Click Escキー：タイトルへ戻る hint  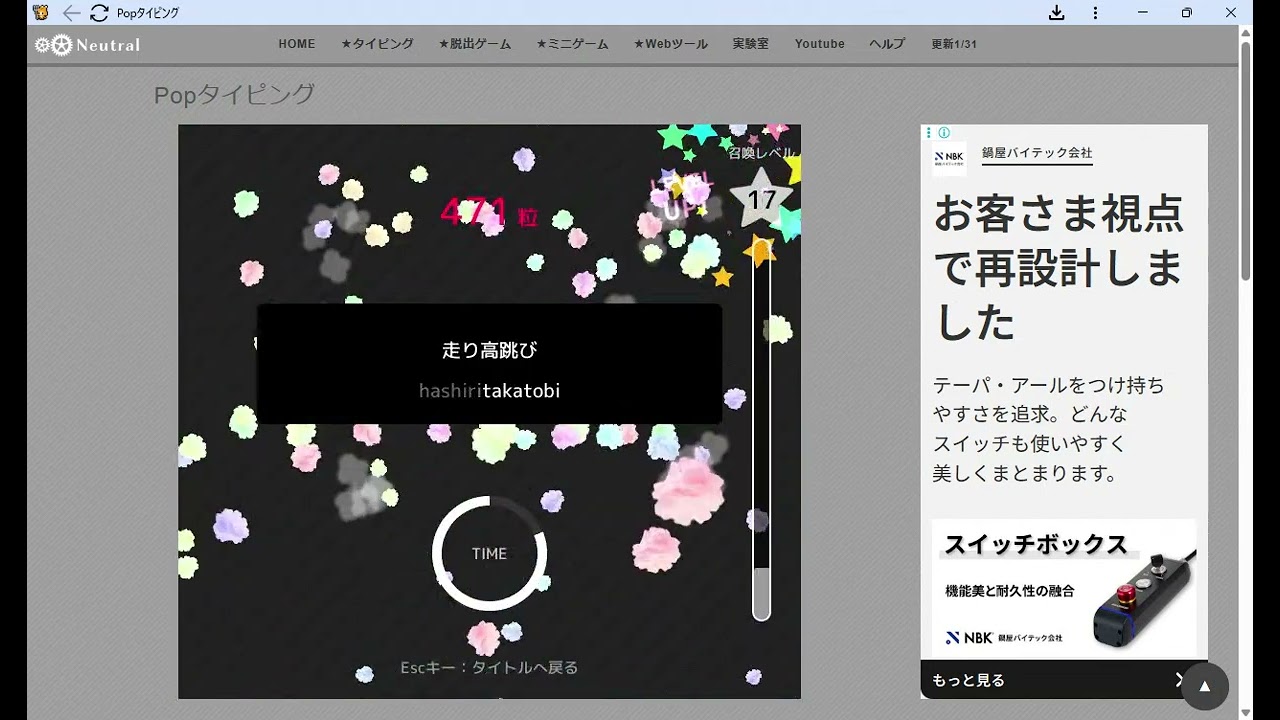pos(489,668)
